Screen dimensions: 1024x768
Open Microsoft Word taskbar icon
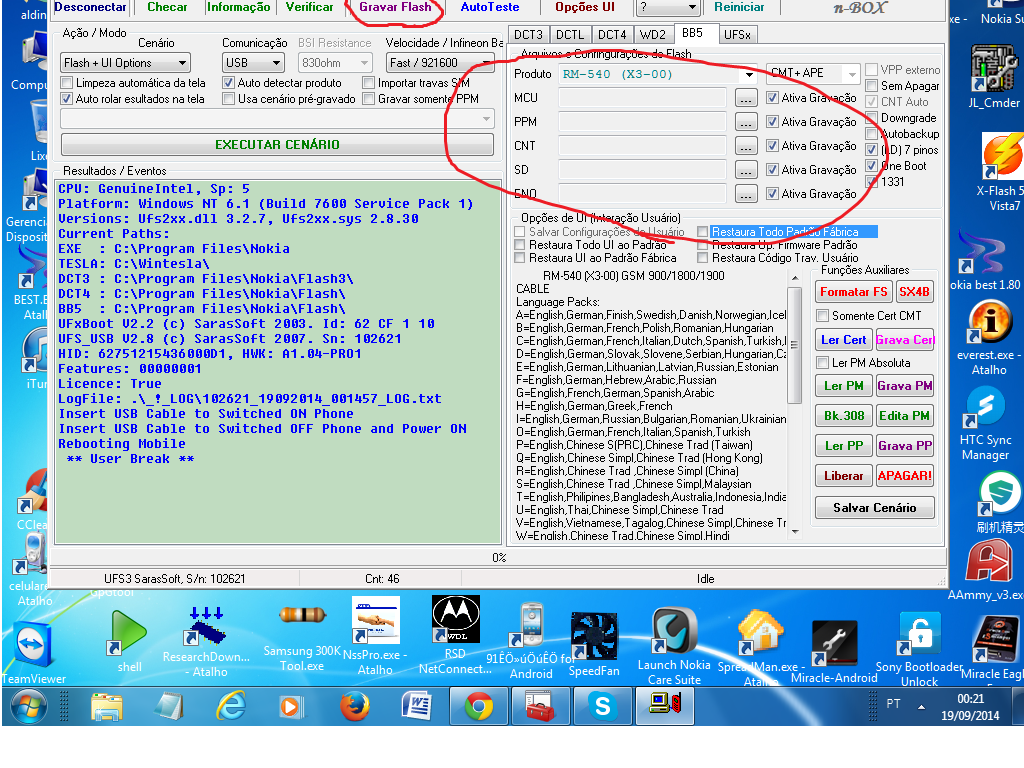coord(417,706)
